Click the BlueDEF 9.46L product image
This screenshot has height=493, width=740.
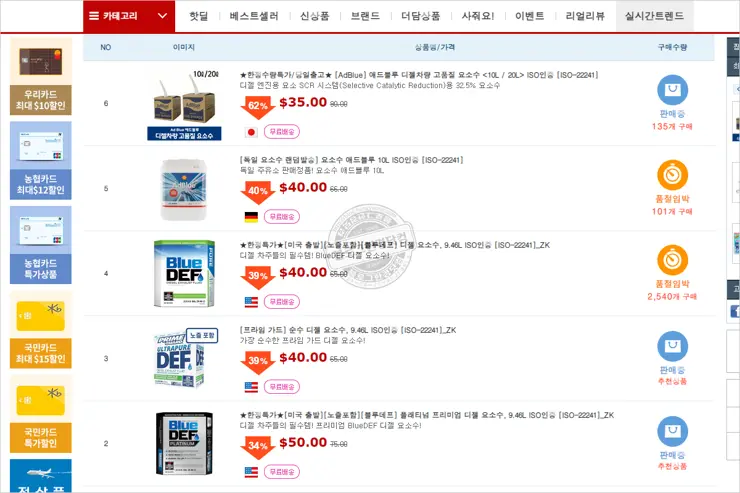click(184, 273)
